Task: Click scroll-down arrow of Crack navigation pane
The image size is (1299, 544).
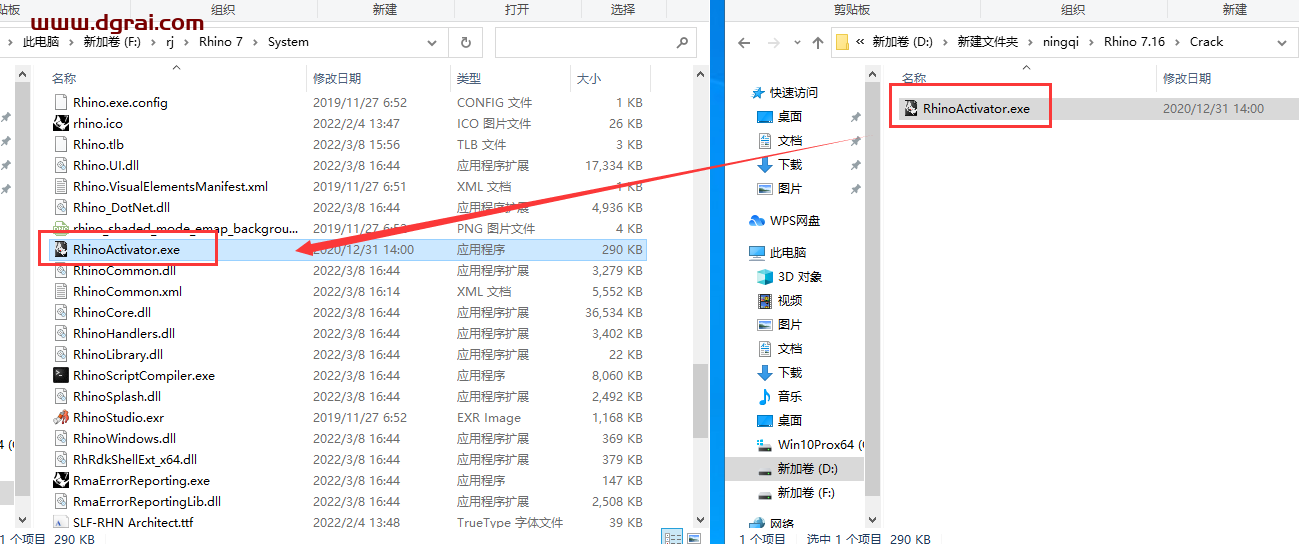Action: (872, 522)
